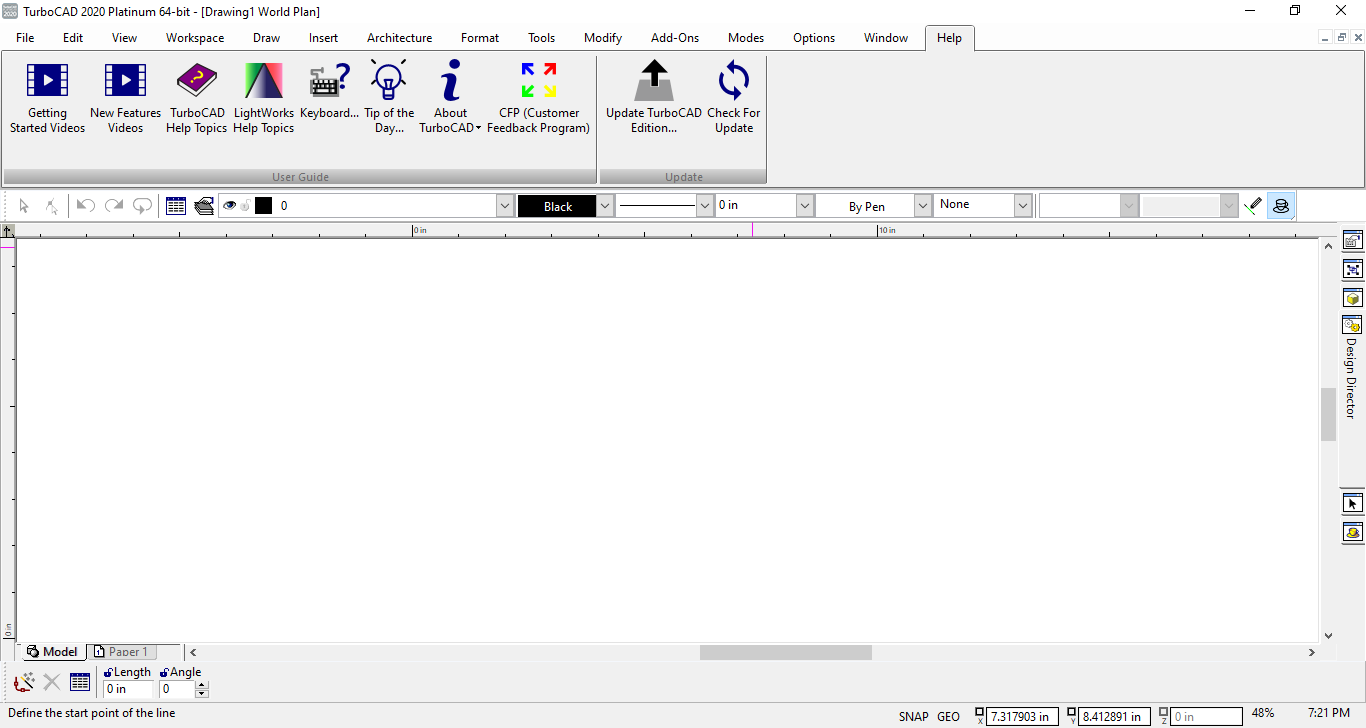The height and width of the screenshot is (728, 1366).
Task: Increase the Angle value with stepper up
Action: point(202,685)
